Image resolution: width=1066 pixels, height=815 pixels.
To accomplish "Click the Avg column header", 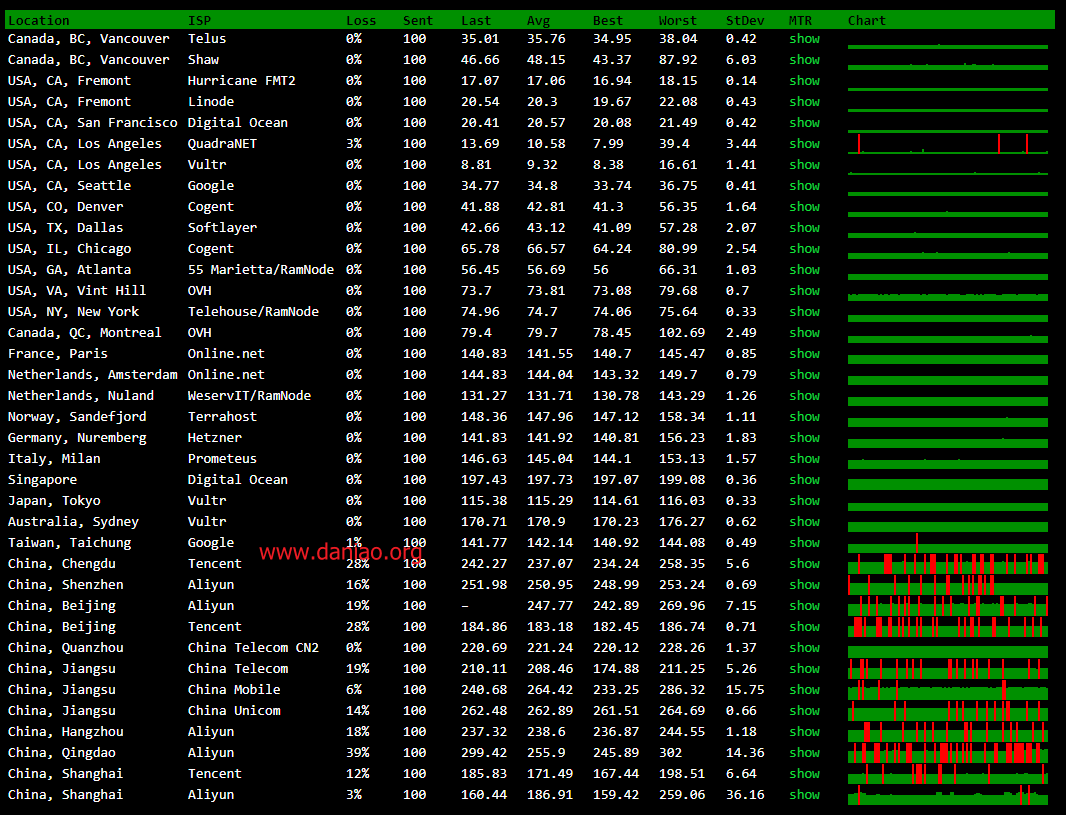I will (538, 20).
